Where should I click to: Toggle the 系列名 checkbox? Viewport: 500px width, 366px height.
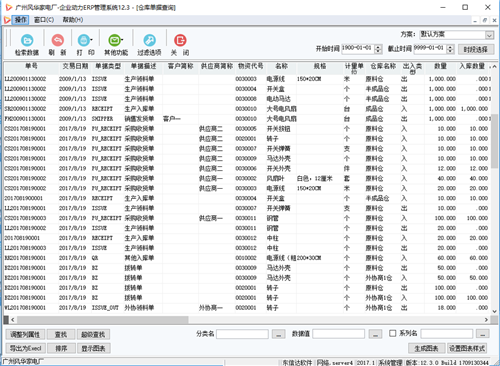pyautogui.click(x=393, y=333)
